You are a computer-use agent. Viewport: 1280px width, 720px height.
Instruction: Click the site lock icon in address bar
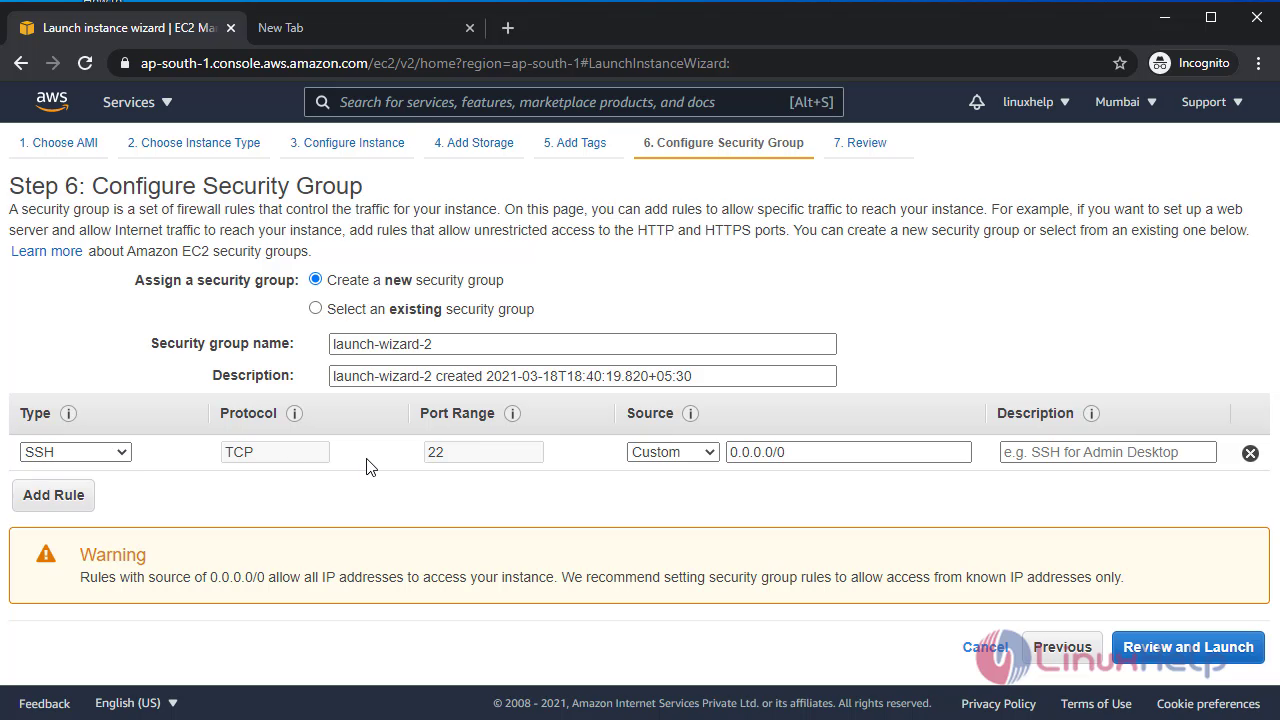[124, 63]
